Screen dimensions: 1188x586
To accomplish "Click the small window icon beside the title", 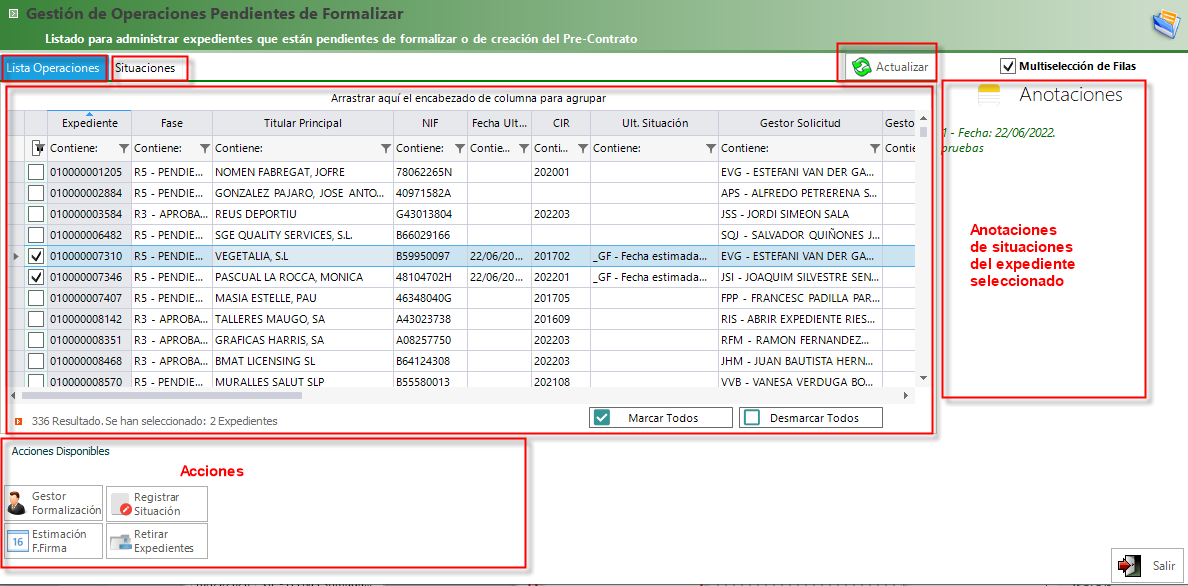I will 13,14.
